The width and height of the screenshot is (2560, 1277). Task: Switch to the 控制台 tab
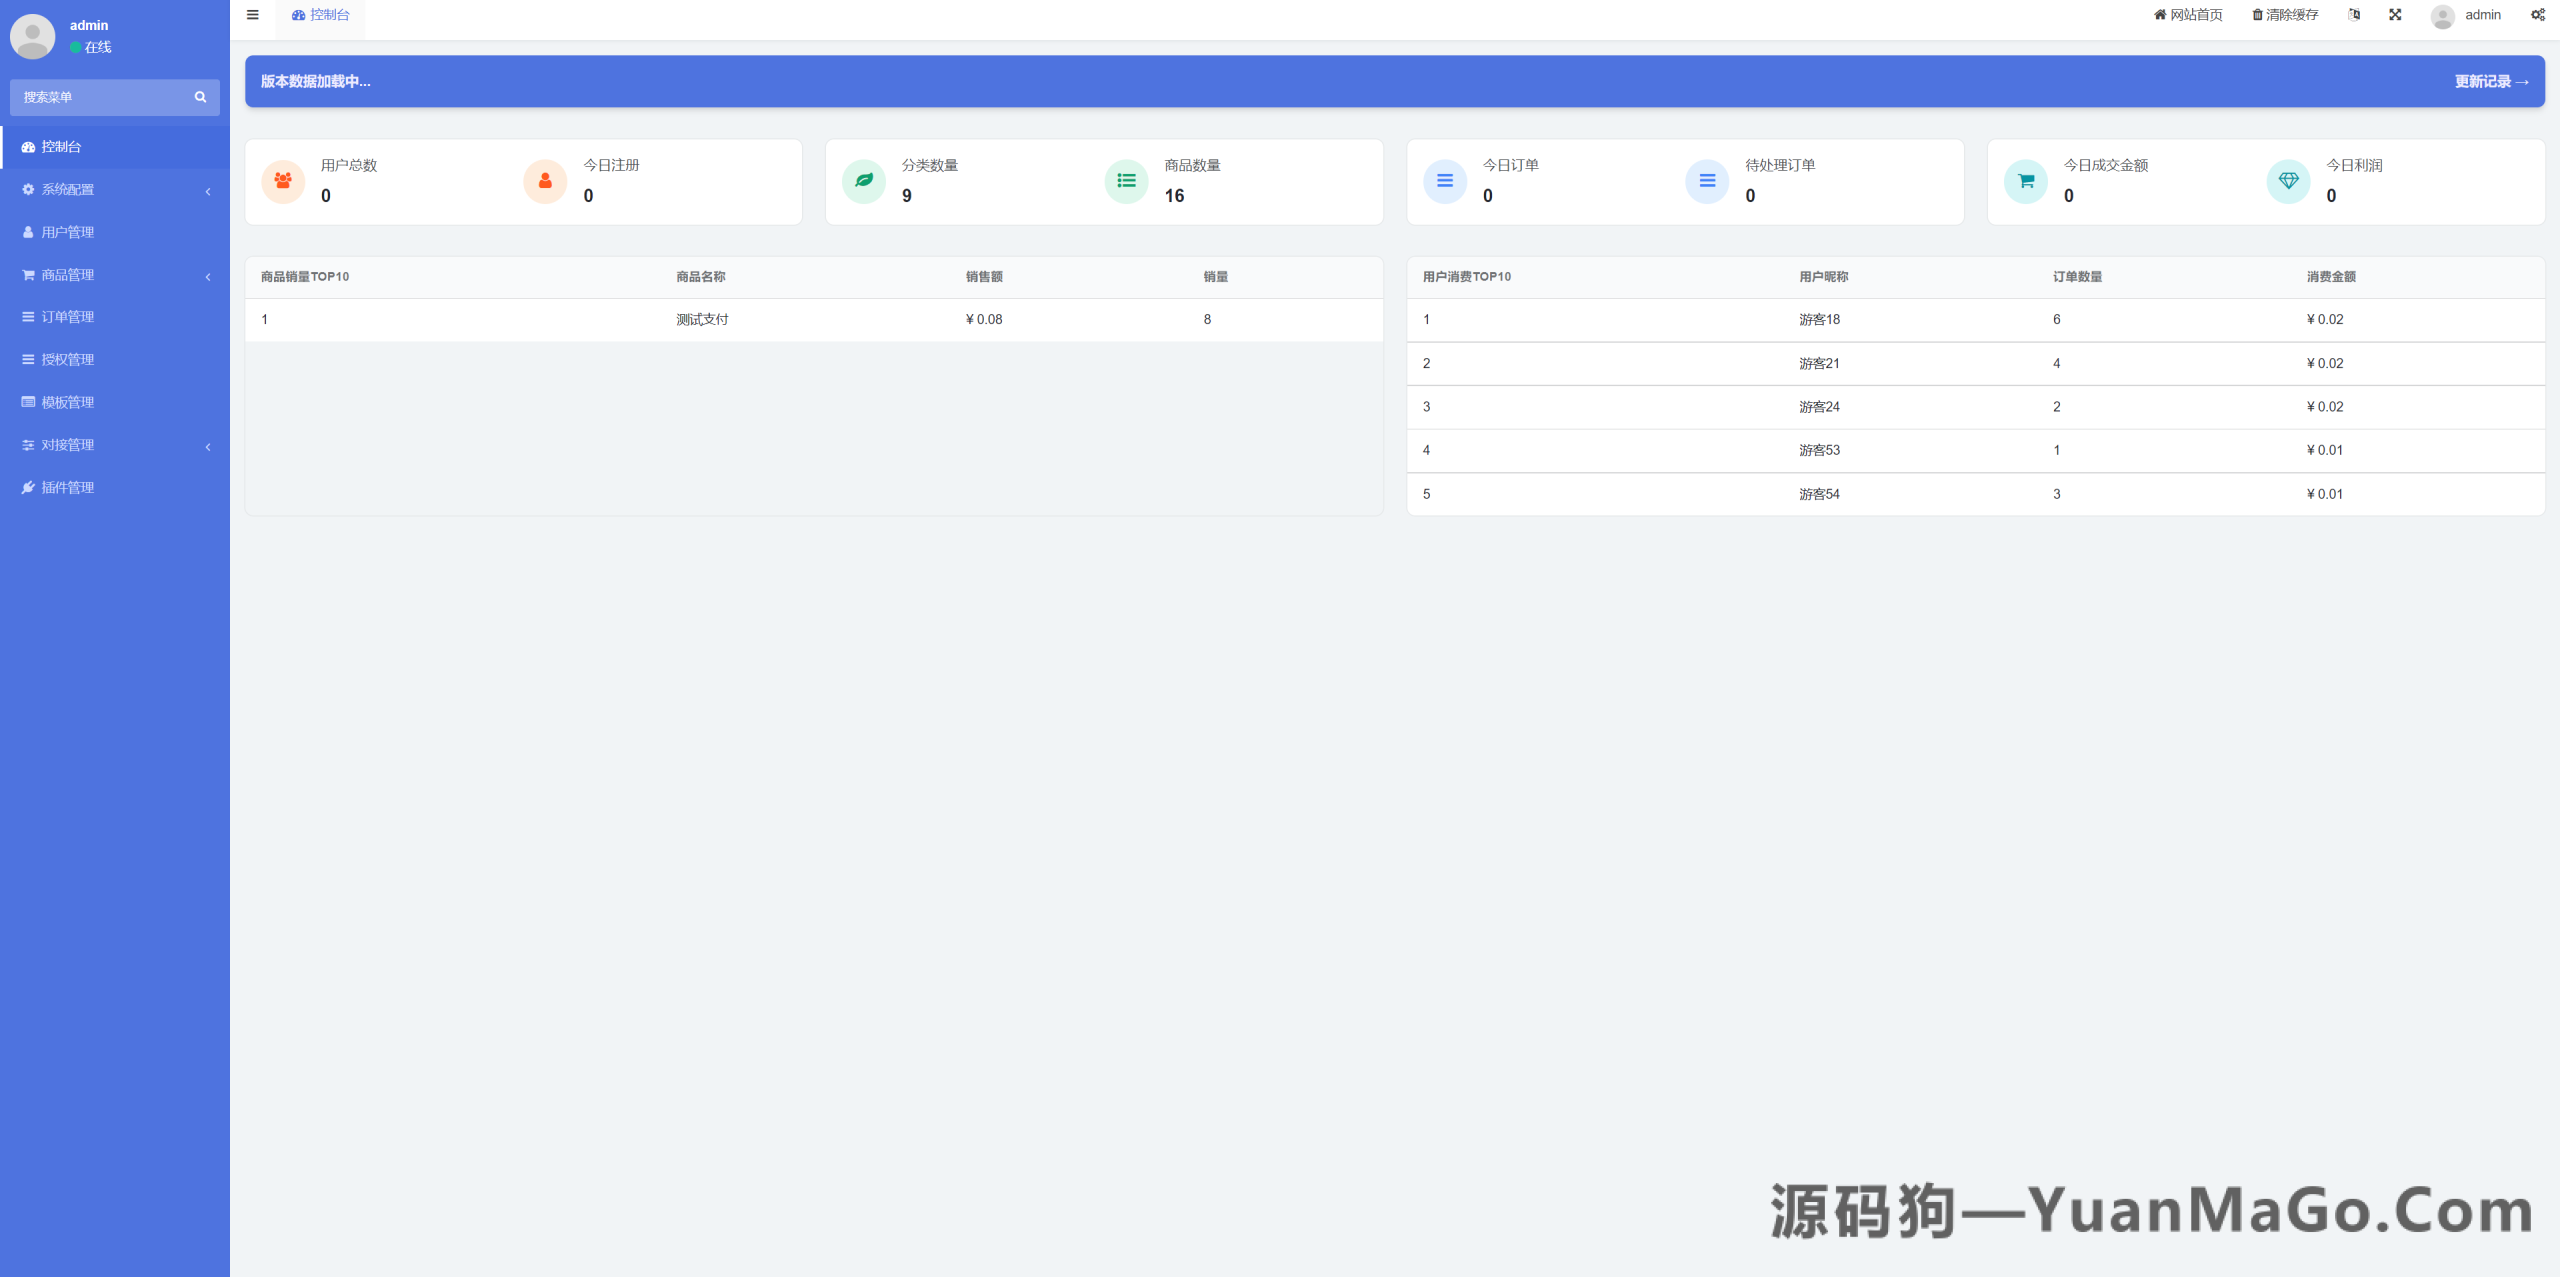tap(320, 14)
